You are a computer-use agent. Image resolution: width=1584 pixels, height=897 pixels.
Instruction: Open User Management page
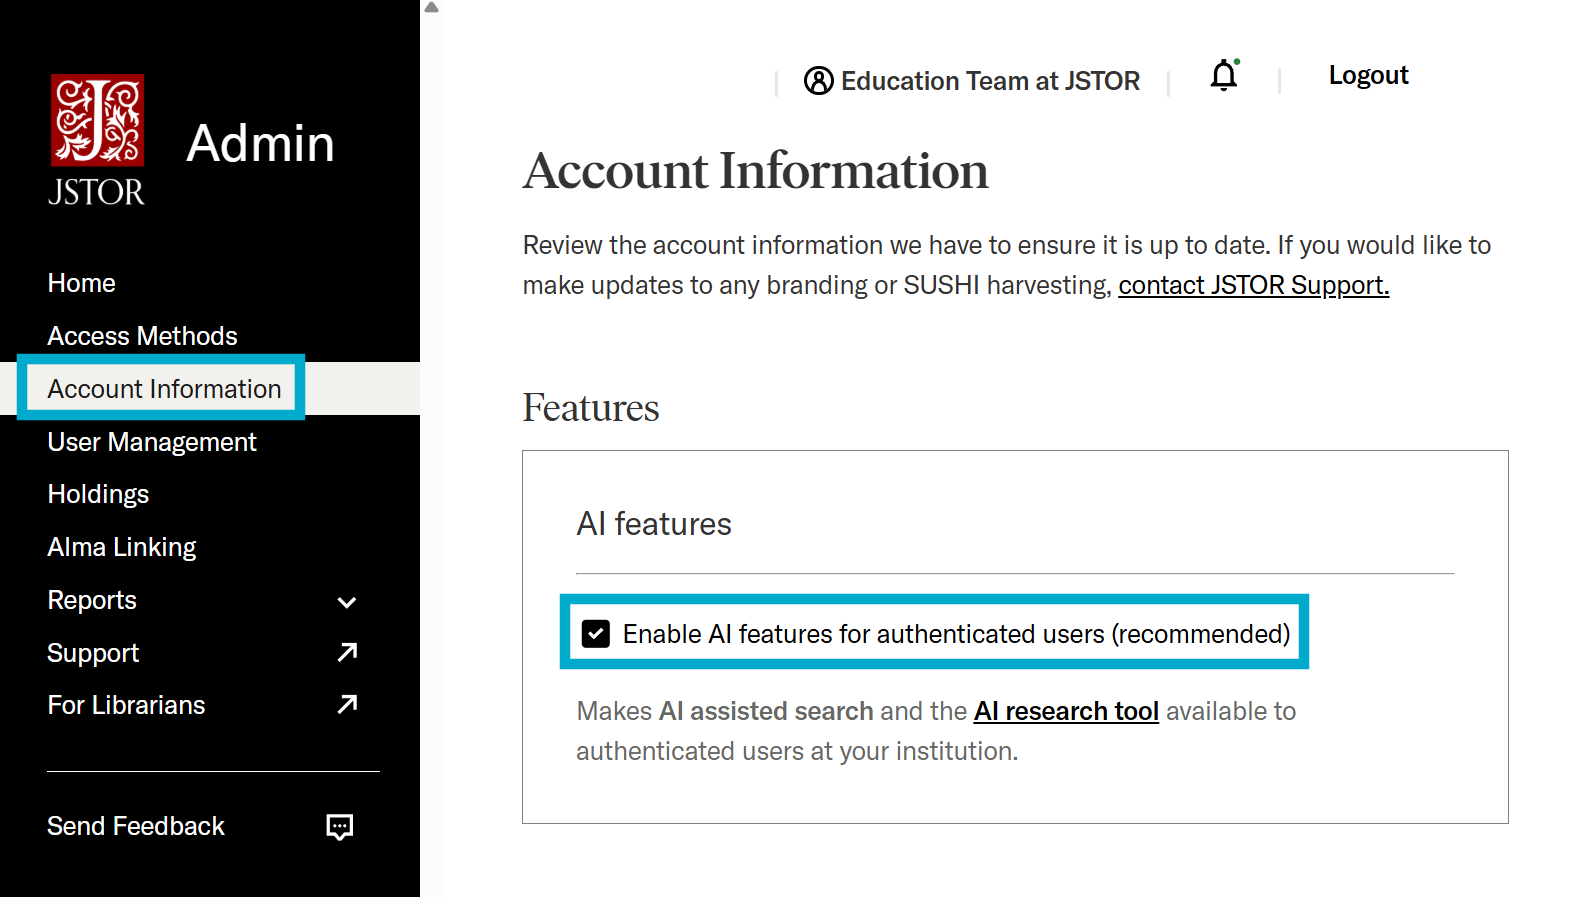[152, 442]
